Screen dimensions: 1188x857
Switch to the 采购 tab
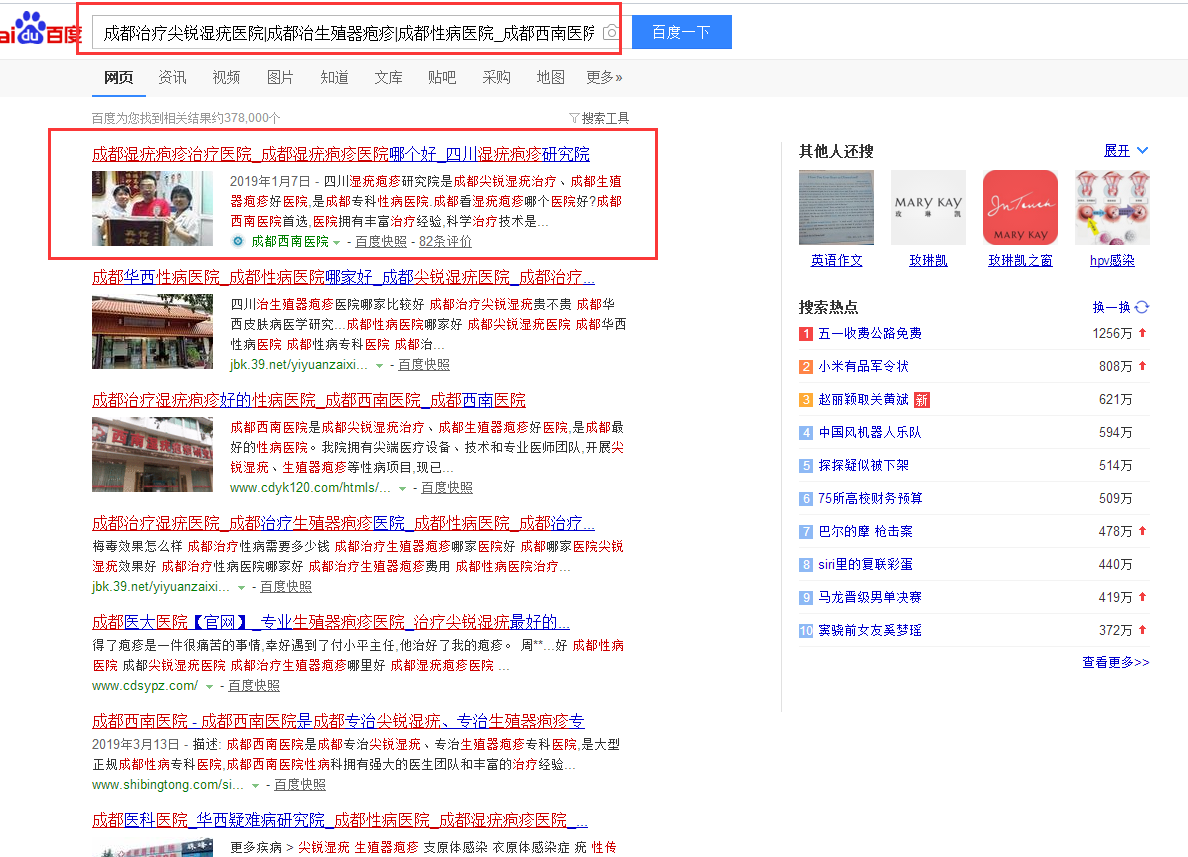pyautogui.click(x=496, y=77)
